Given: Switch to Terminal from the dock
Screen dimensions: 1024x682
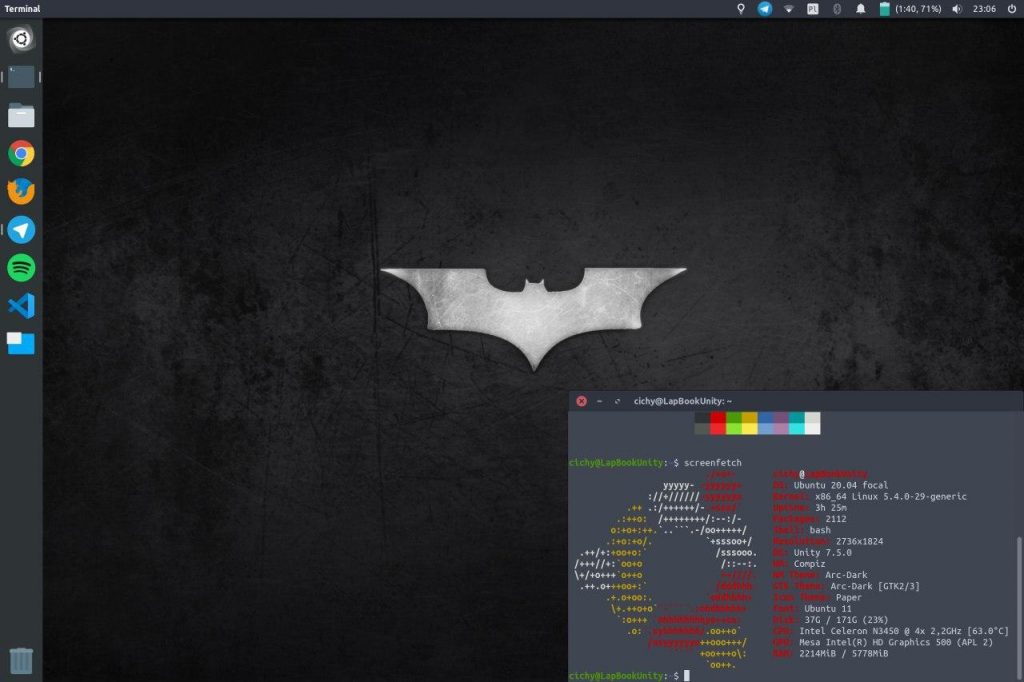Looking at the screenshot, I should click(x=21, y=77).
